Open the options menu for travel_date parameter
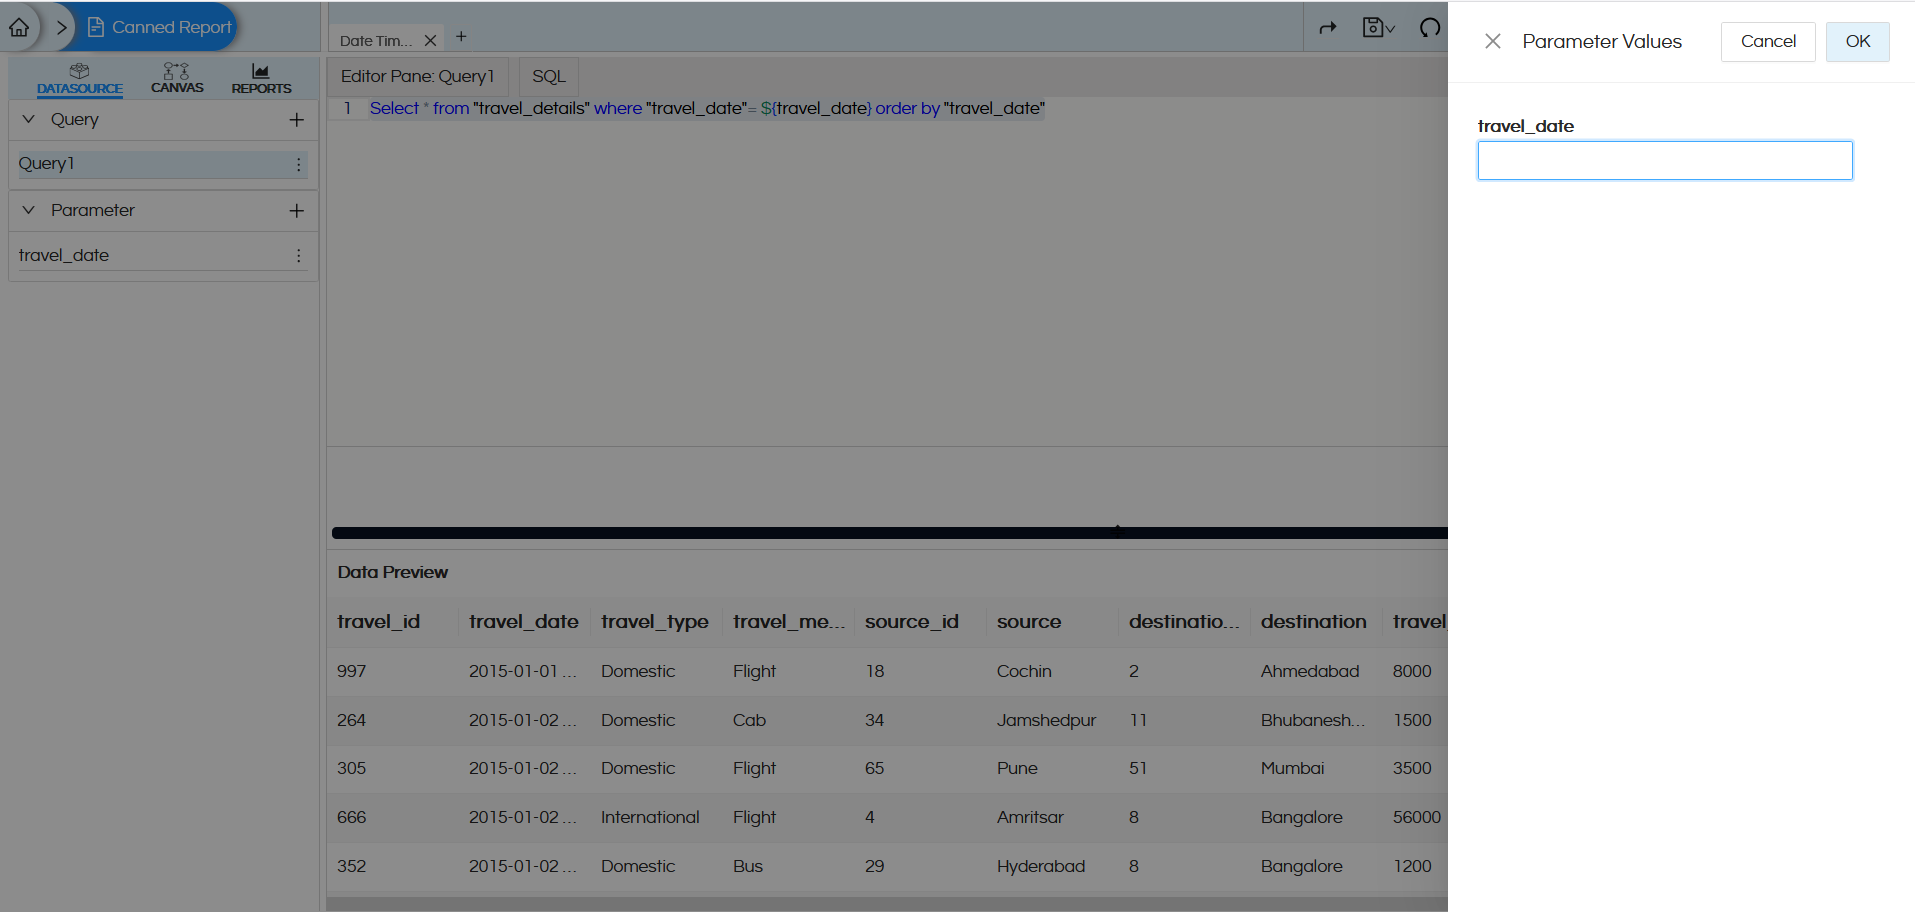 pyautogui.click(x=297, y=255)
